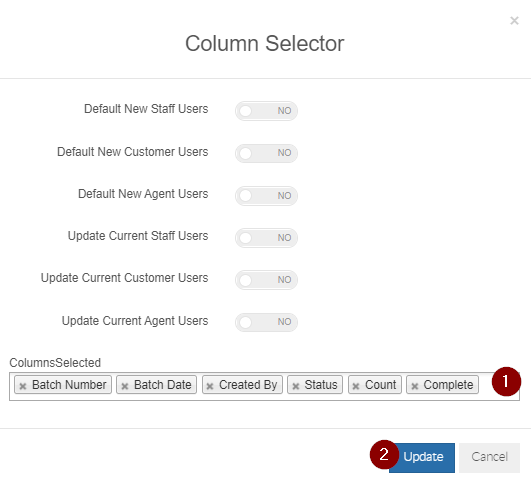Enable Update Current Customer Users

click(267, 280)
